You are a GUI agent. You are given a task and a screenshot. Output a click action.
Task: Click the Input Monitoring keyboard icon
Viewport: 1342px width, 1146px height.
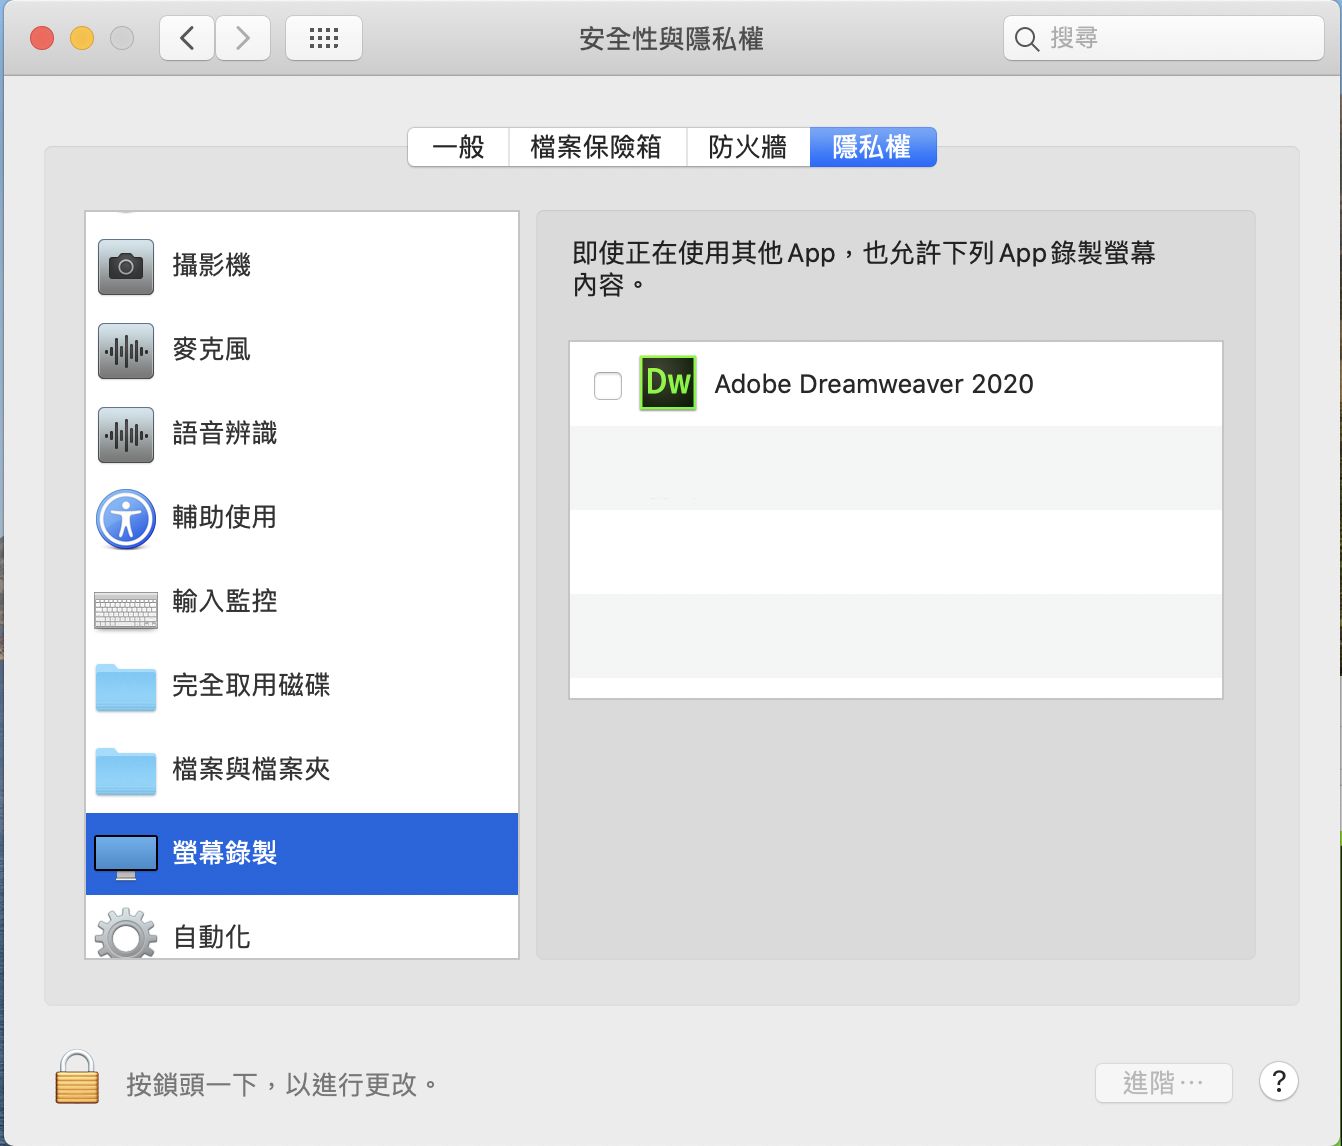126,610
